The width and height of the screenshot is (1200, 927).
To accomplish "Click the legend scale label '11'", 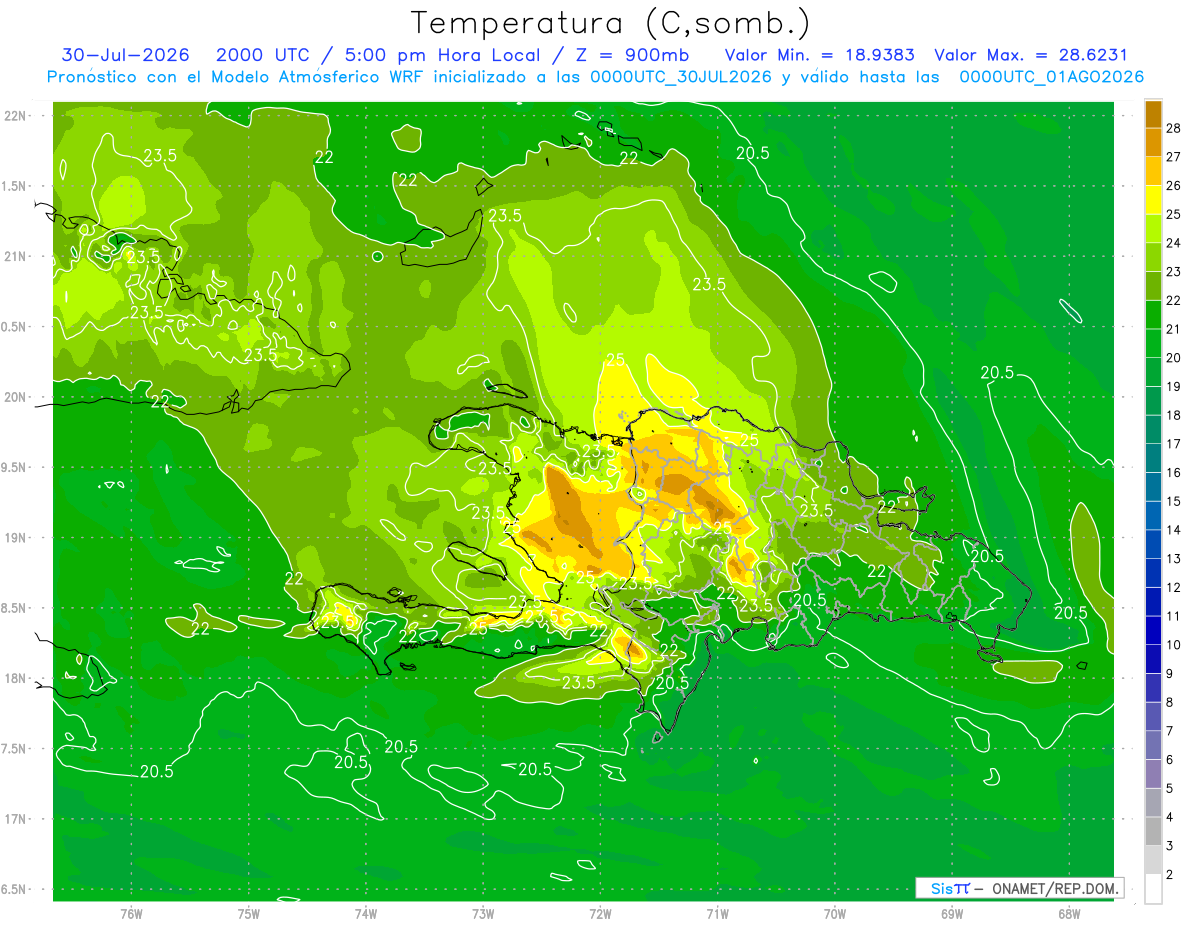I will [1173, 616].
